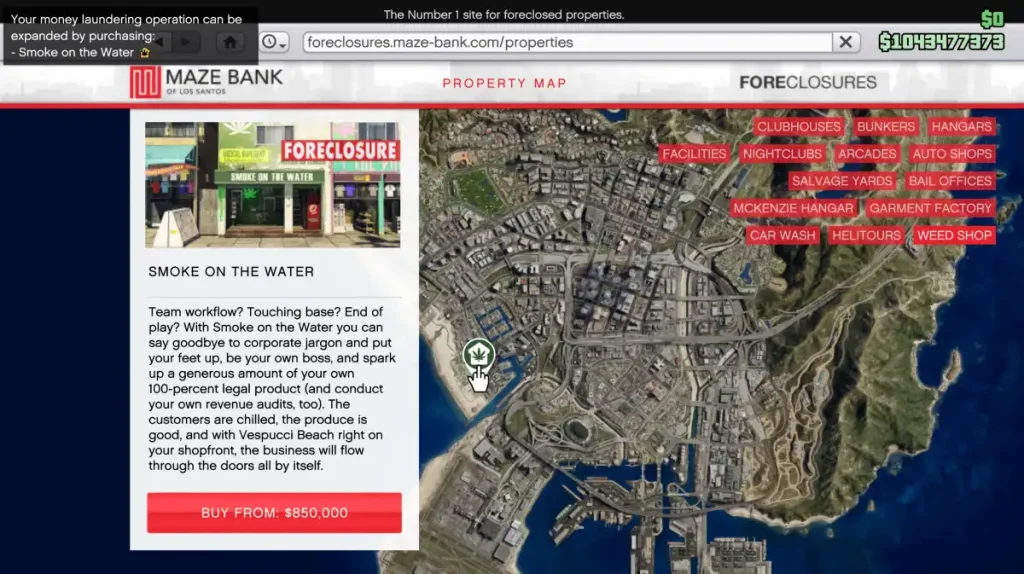Screen dimensions: 1024x574
Task: Filter map by Hangars
Action: [961, 127]
